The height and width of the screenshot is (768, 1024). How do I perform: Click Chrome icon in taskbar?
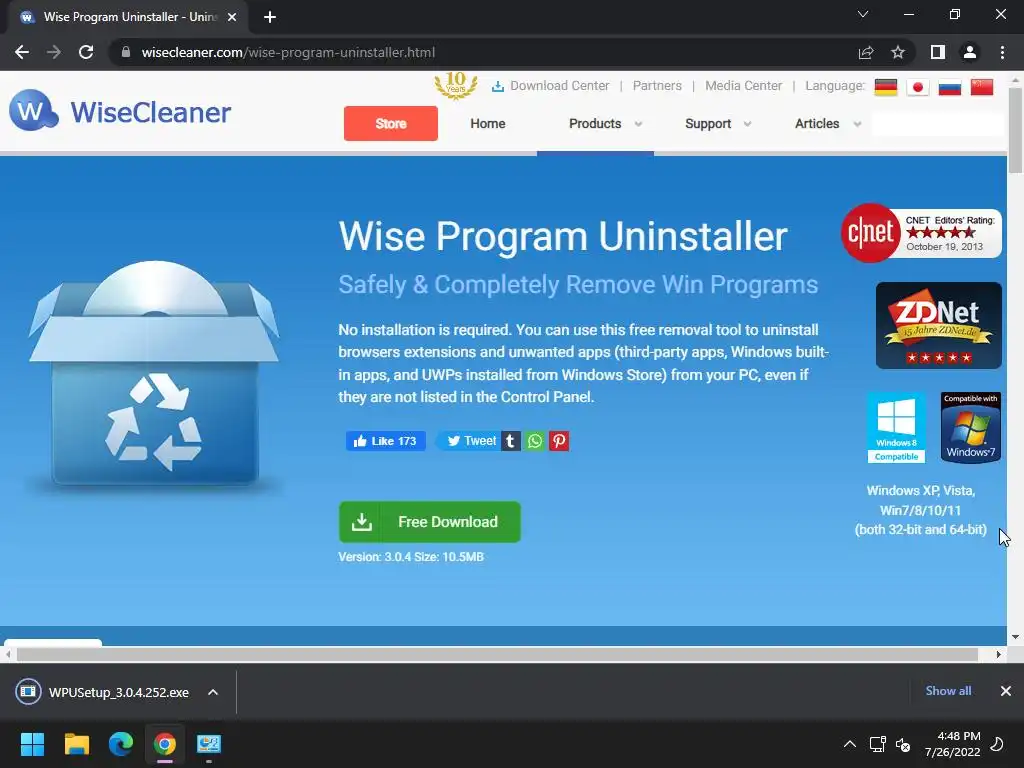pos(165,744)
